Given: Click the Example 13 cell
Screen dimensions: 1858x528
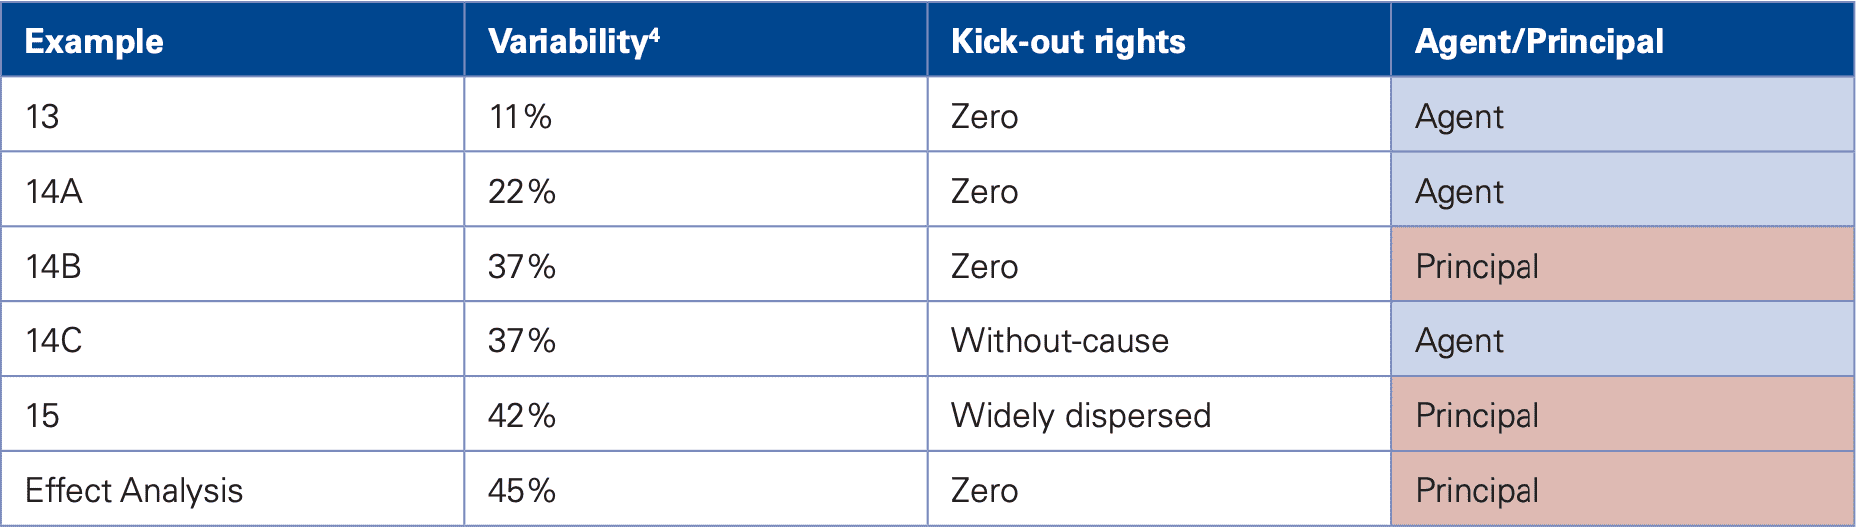Looking at the screenshot, I should click(43, 116).
